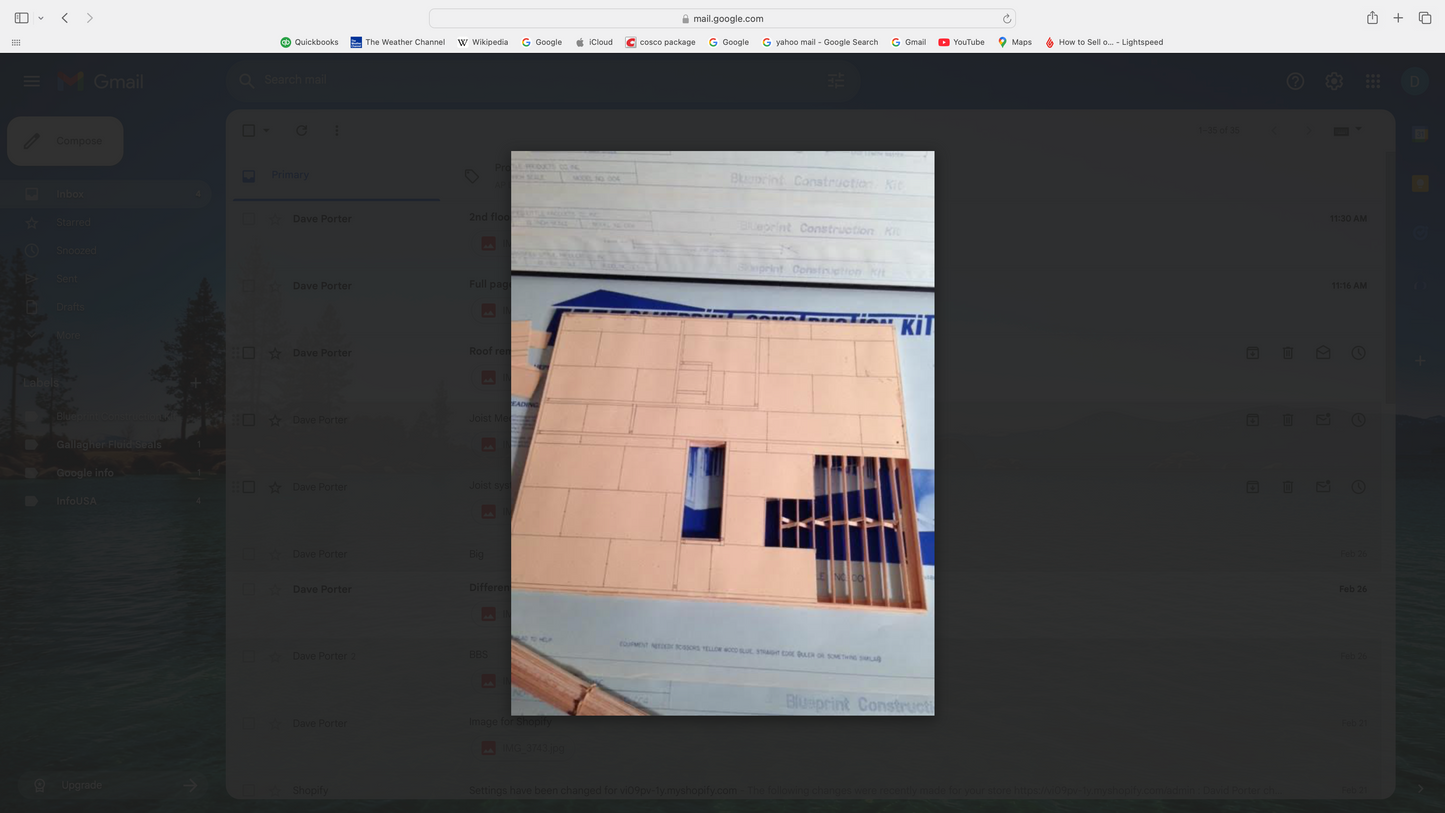Viewport: 1445px width, 813px height.
Task: Open the Google apps grid
Action: pyautogui.click(x=1372, y=81)
